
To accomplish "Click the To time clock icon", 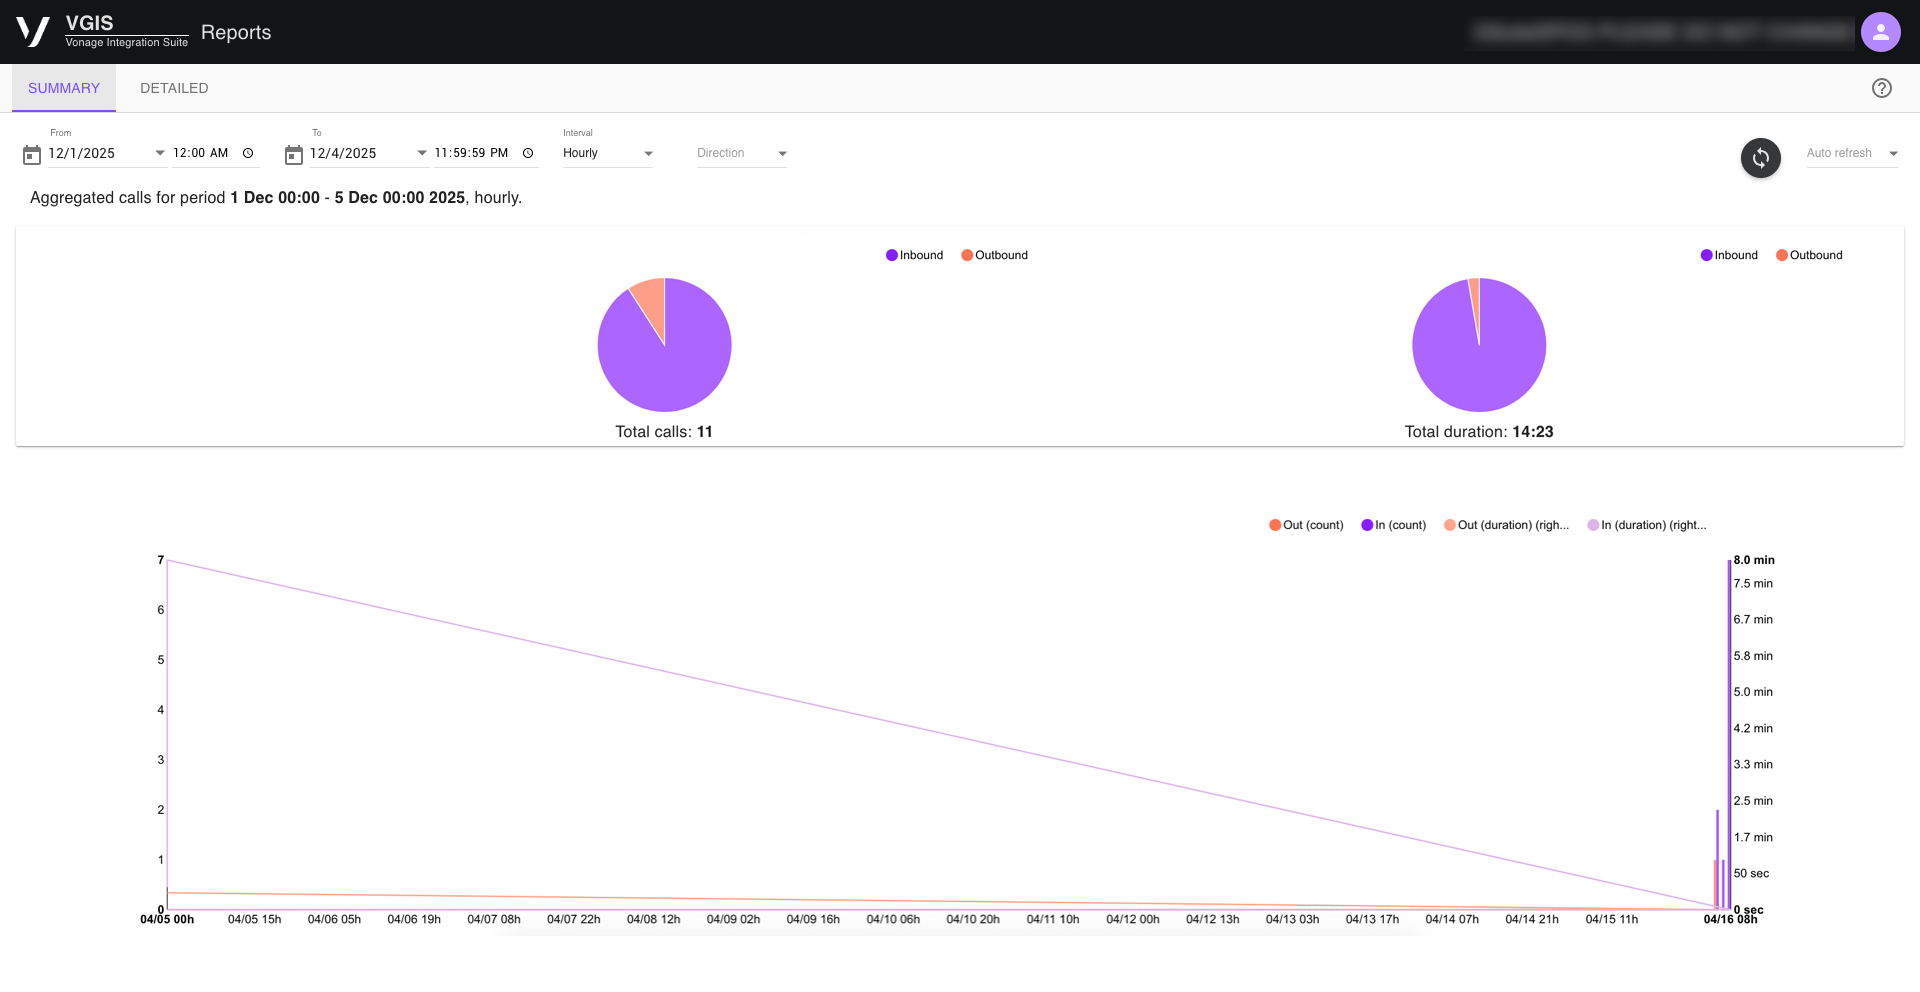I will click(528, 153).
